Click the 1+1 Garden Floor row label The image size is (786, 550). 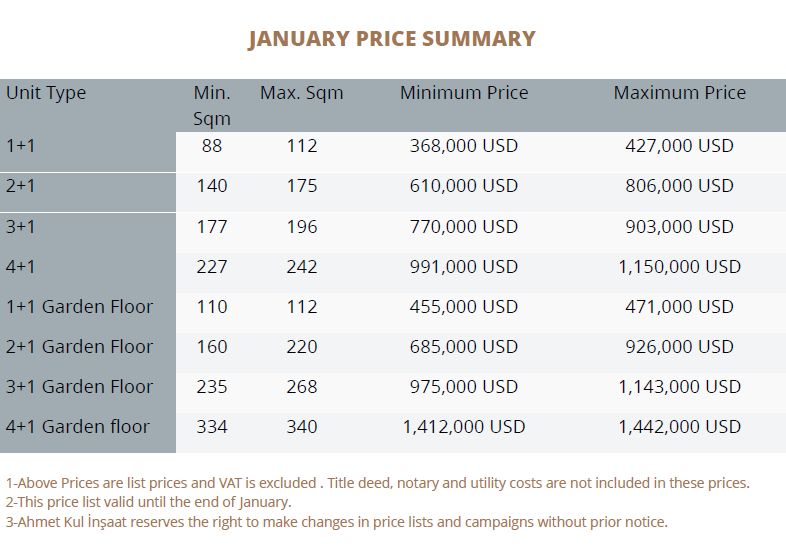point(80,307)
